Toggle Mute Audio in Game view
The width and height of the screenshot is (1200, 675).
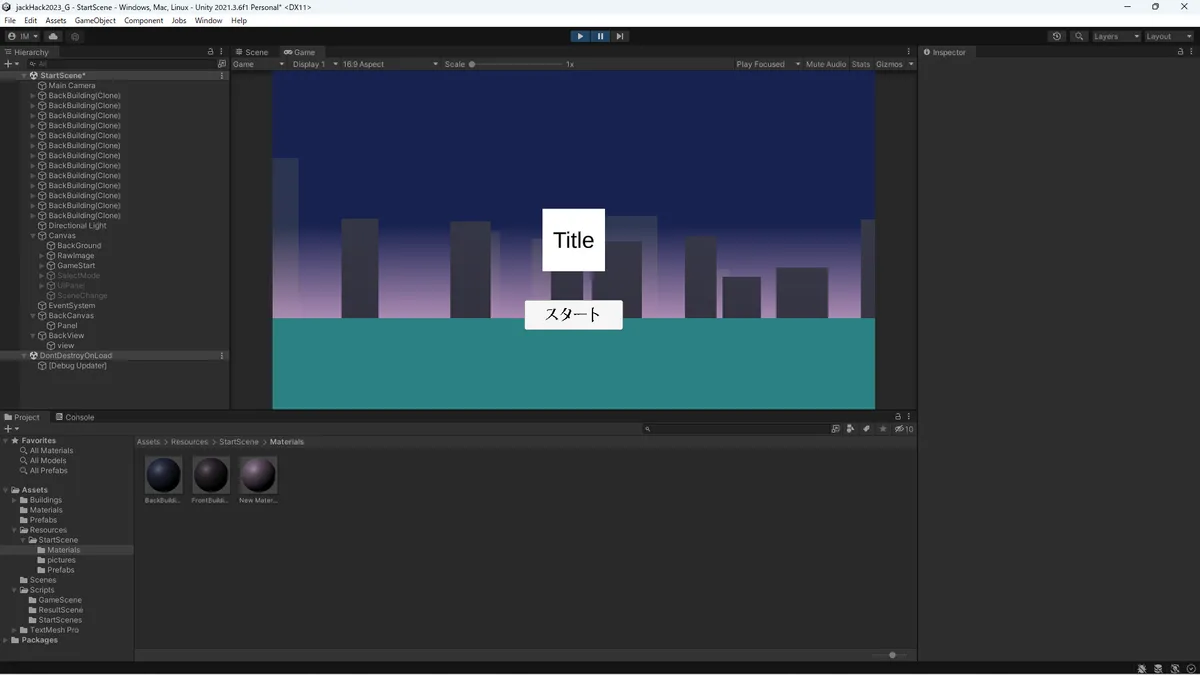825,64
